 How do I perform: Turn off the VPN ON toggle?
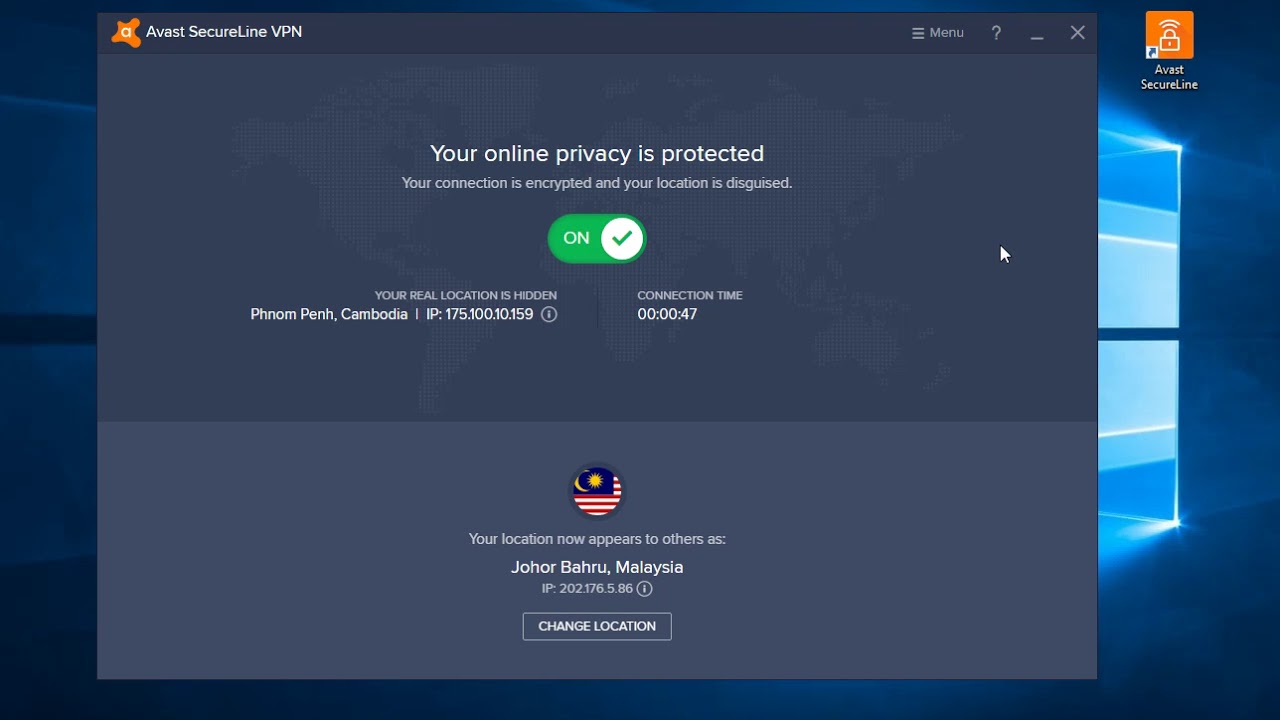pos(597,238)
